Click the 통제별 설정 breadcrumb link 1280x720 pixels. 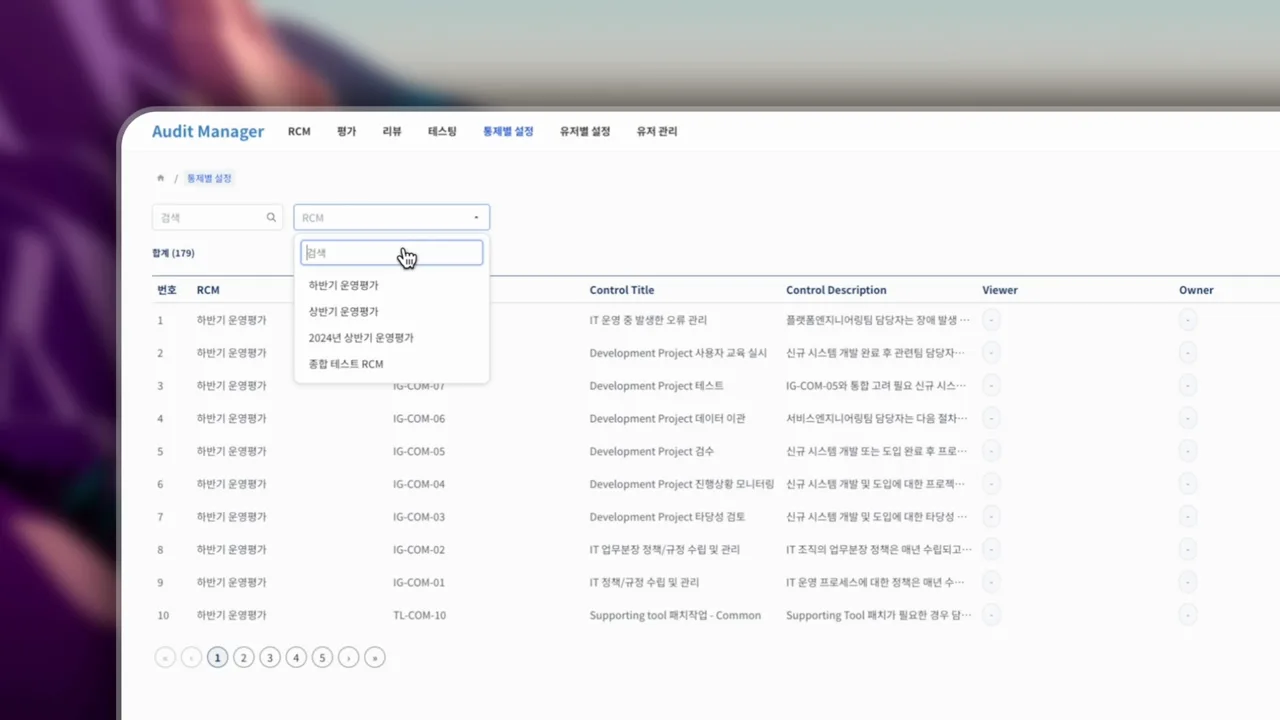[209, 178]
